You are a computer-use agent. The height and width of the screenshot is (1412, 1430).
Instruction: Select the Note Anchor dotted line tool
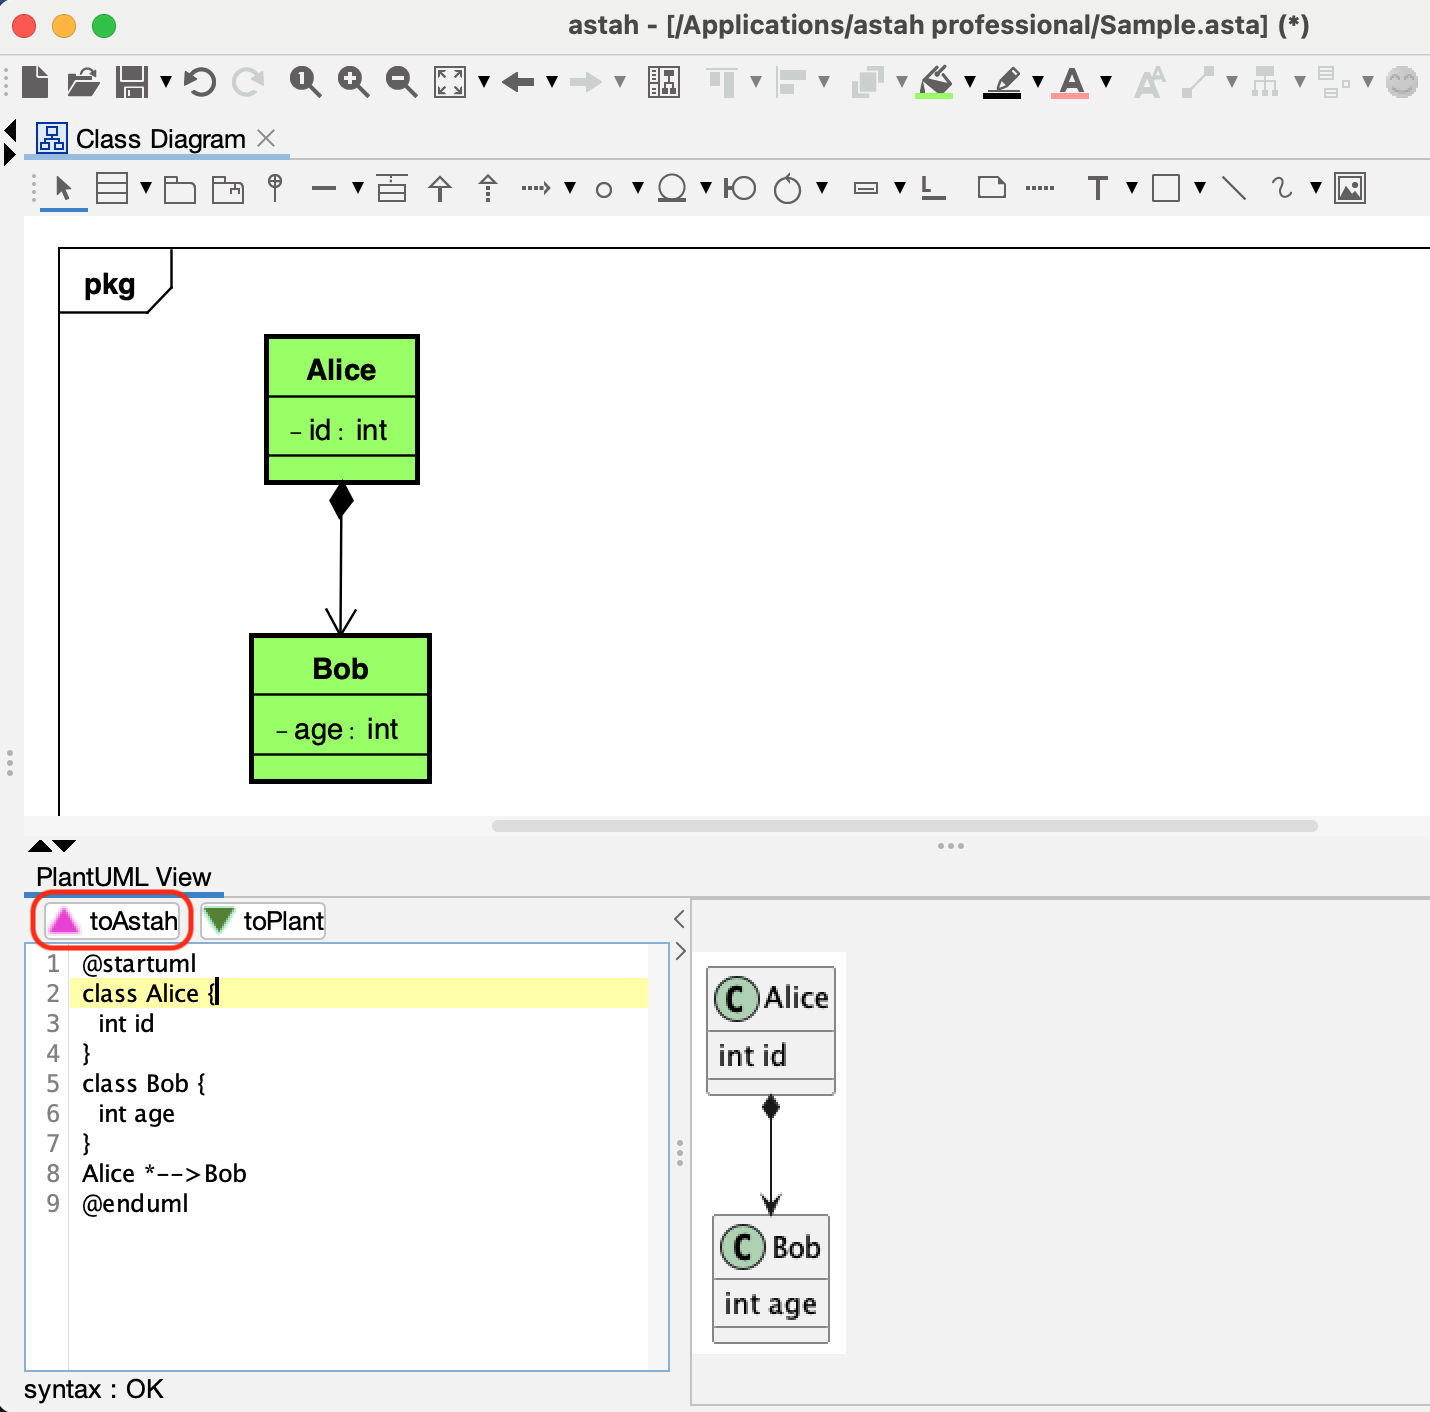pyautogui.click(x=1040, y=188)
